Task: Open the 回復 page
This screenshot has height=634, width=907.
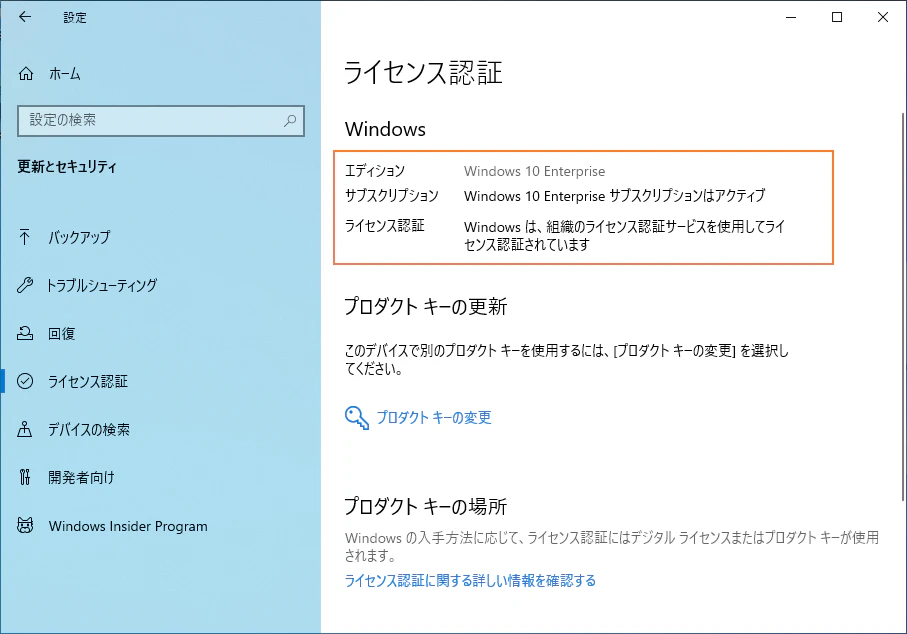Action: click(x=61, y=333)
